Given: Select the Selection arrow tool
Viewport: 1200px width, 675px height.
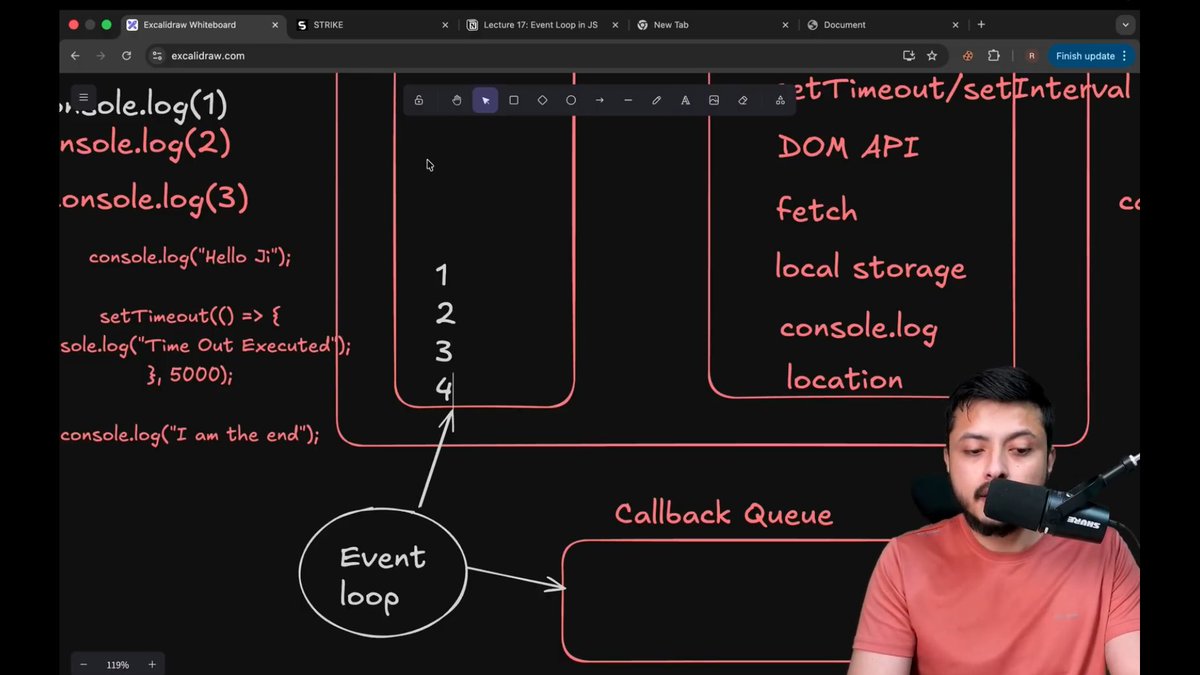Looking at the screenshot, I should (x=485, y=100).
